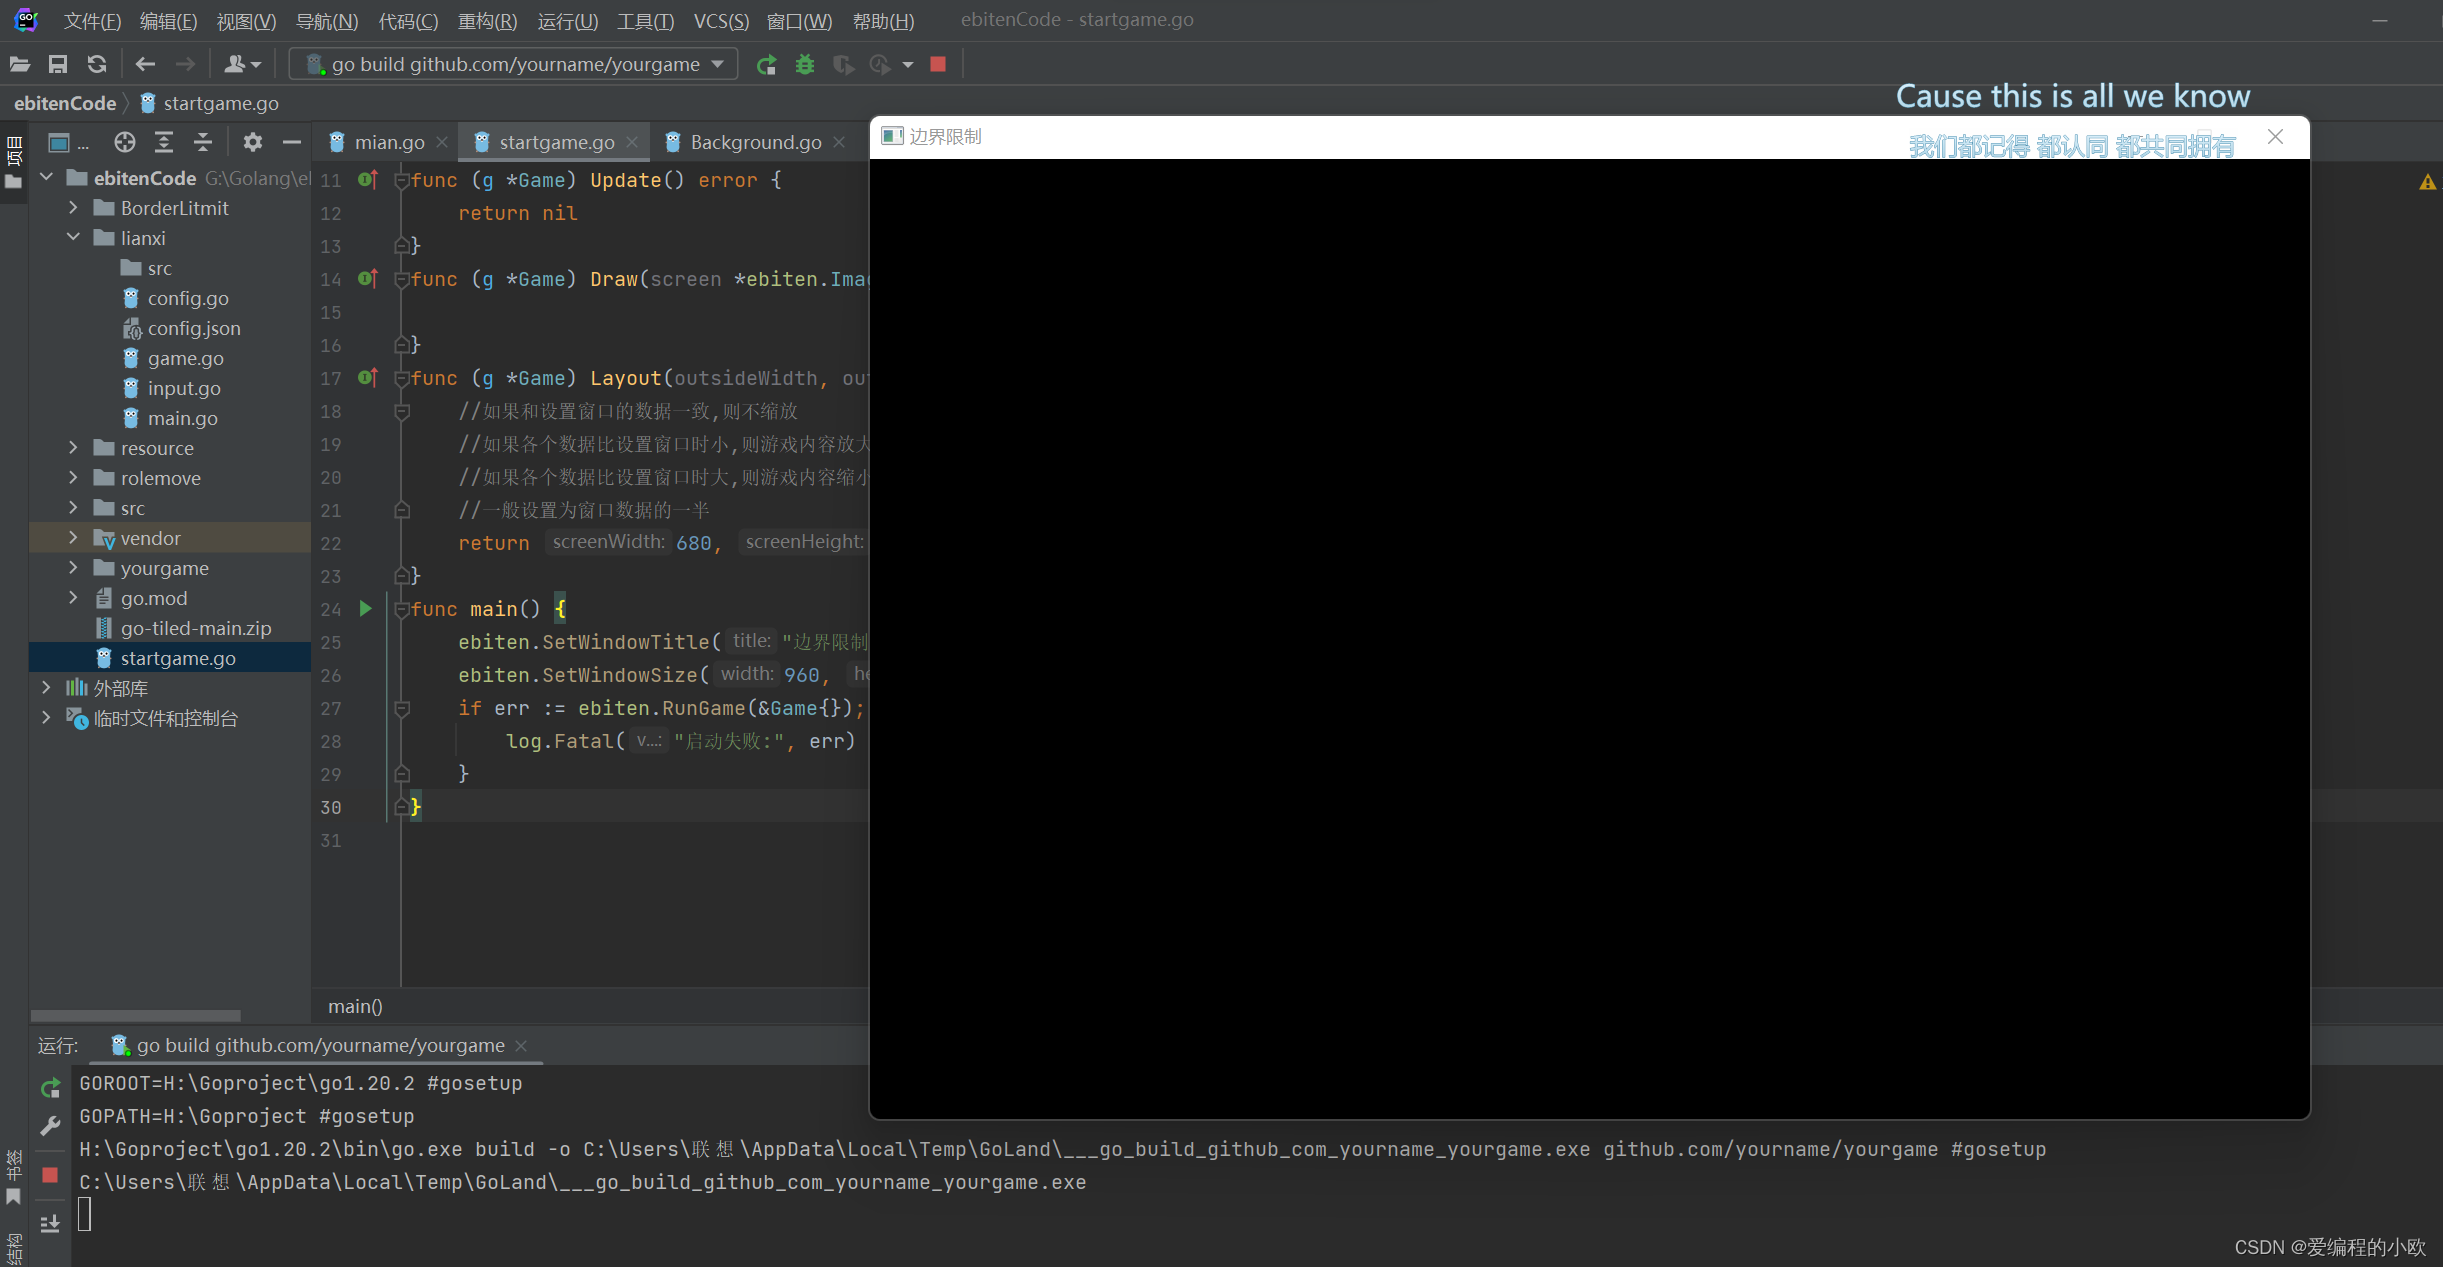Click the implements gutter icon on Draw line
2443x1267 pixels.
[368, 279]
